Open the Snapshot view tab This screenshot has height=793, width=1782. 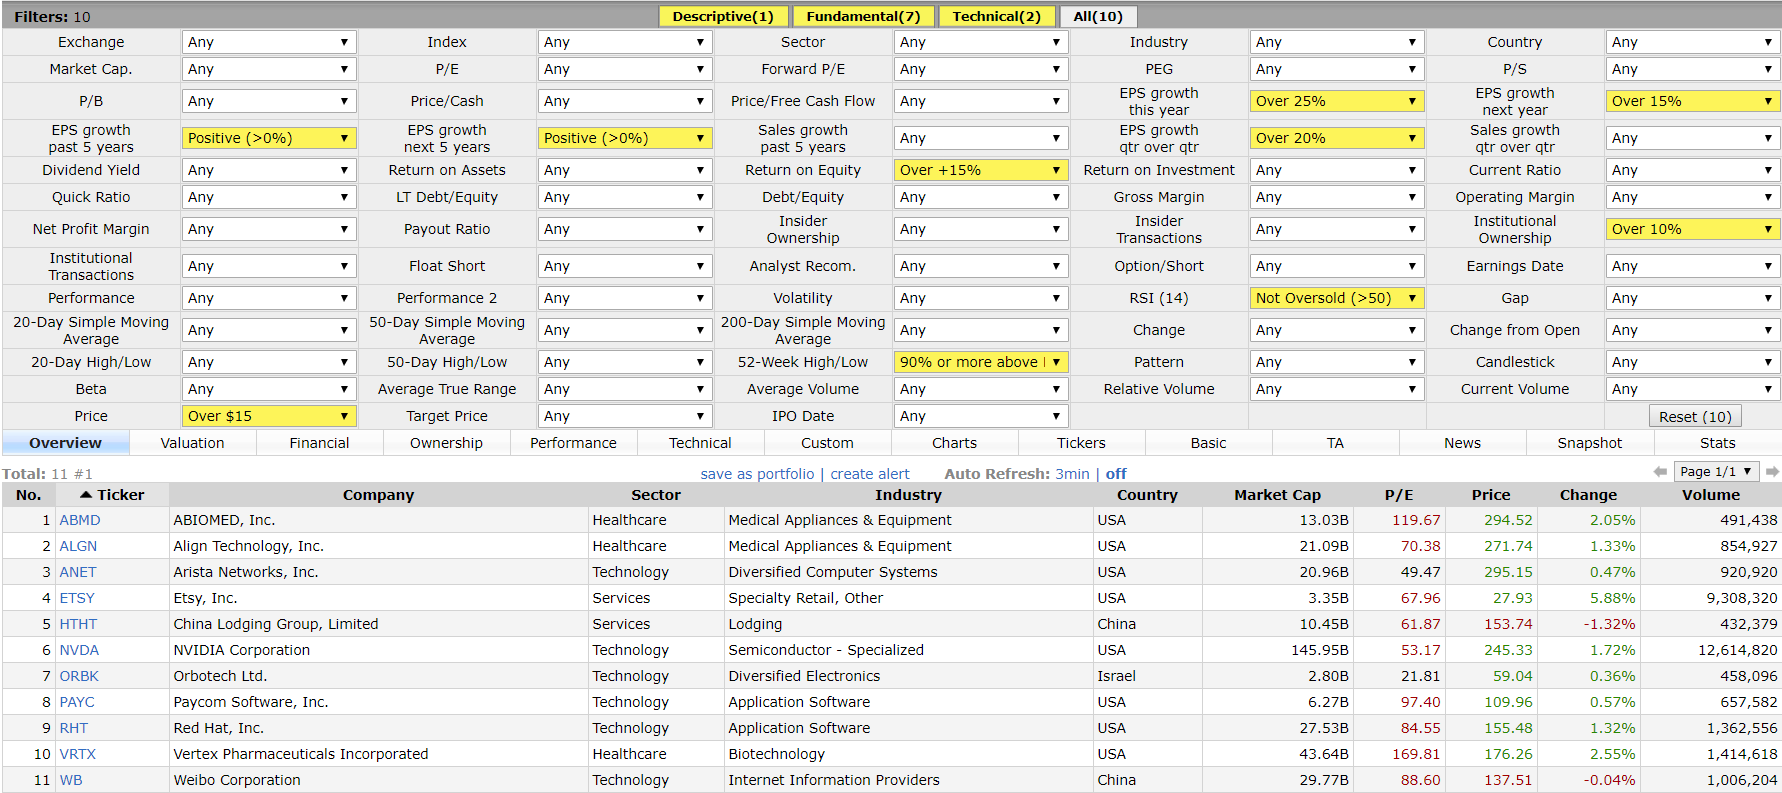(1589, 443)
